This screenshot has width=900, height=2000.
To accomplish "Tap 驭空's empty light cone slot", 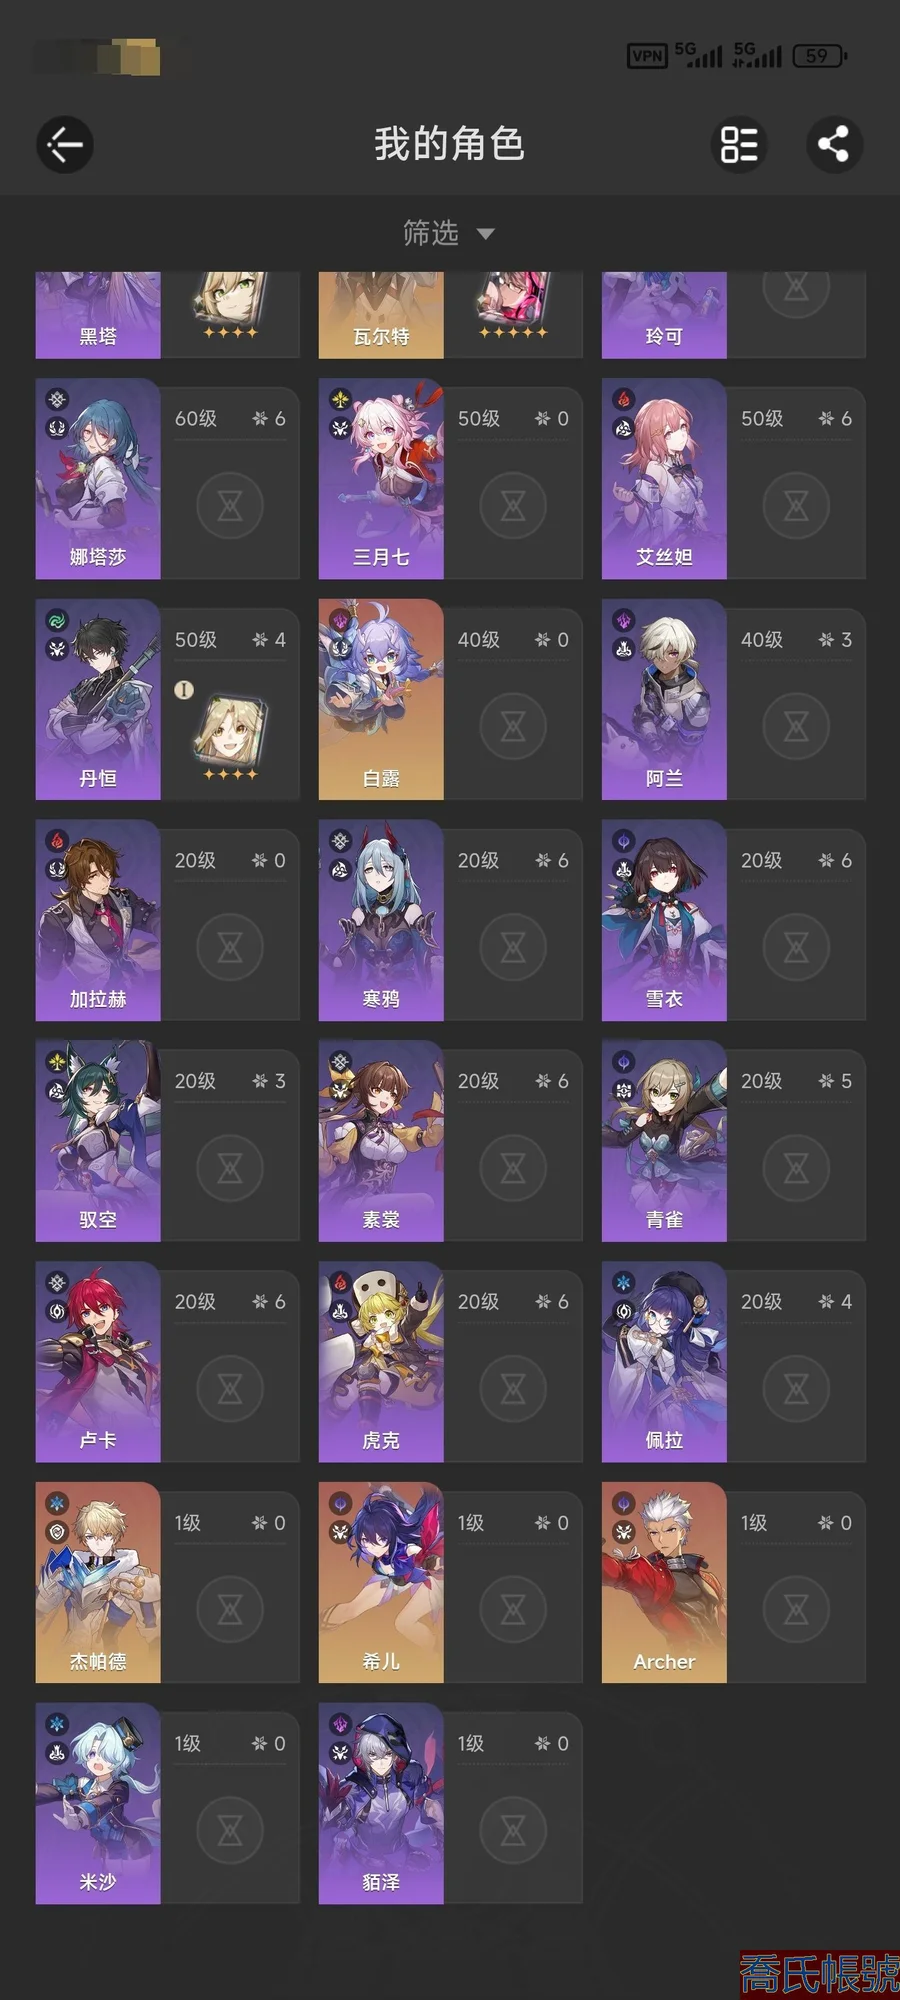I will pos(230,1168).
